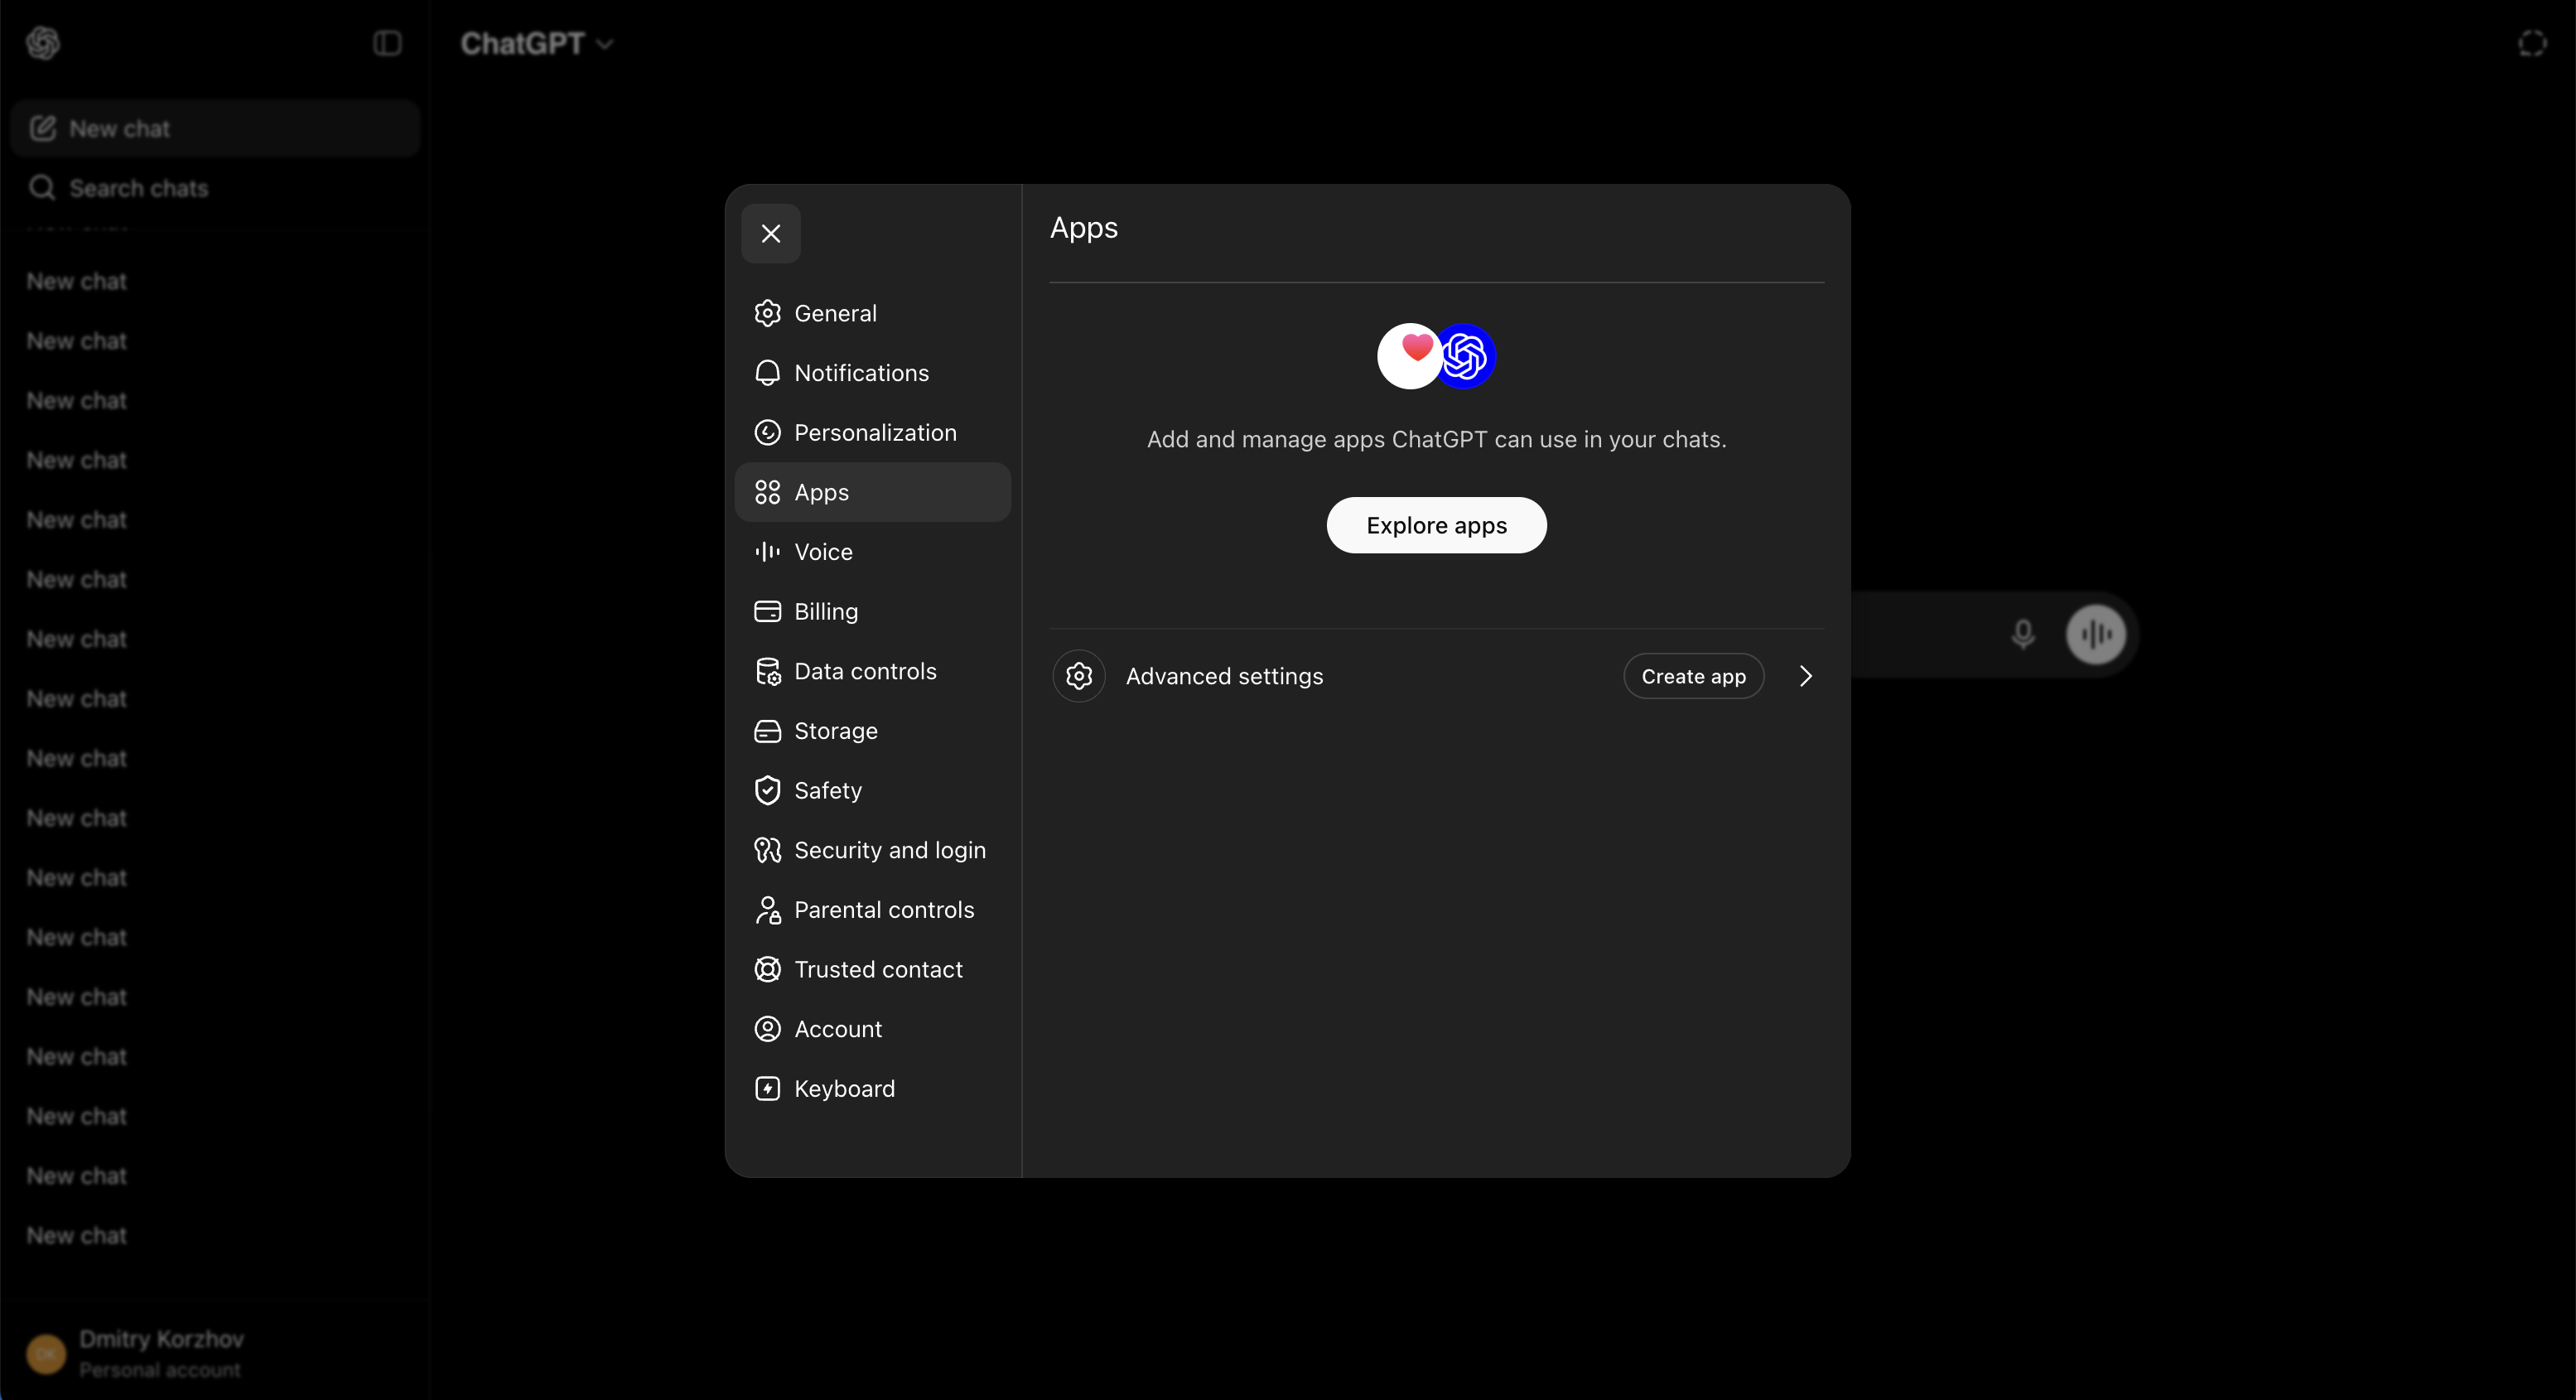
Task: Open Dmitry Korzhov account menu
Action: tap(215, 1354)
